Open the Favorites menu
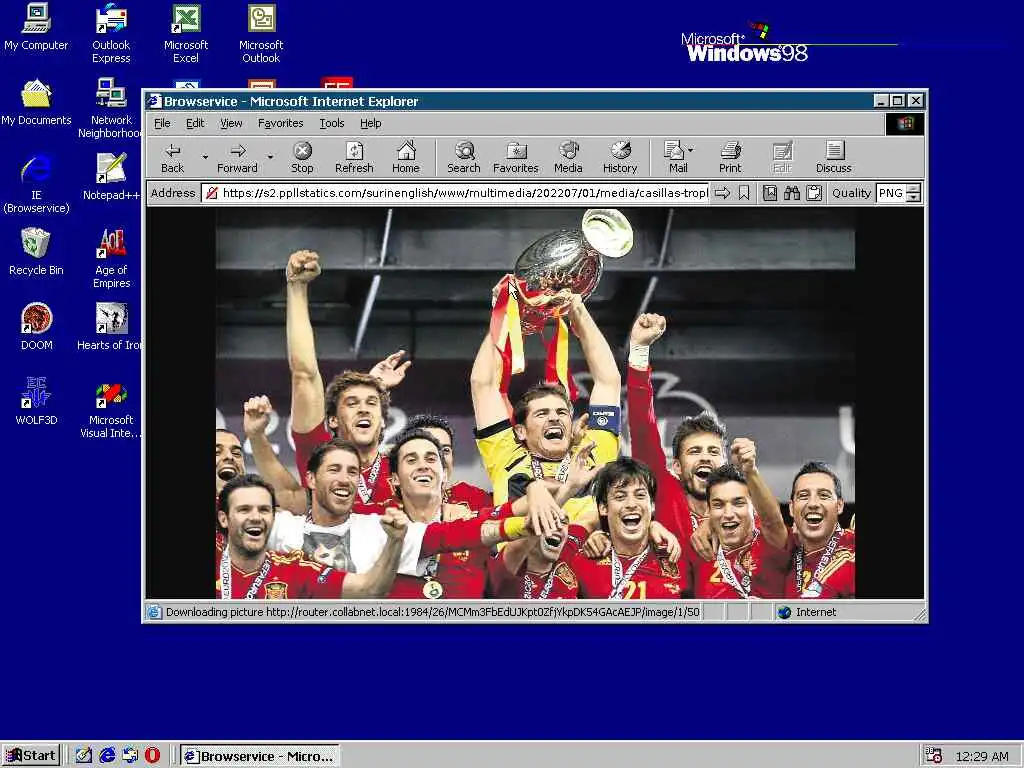 pyautogui.click(x=280, y=123)
